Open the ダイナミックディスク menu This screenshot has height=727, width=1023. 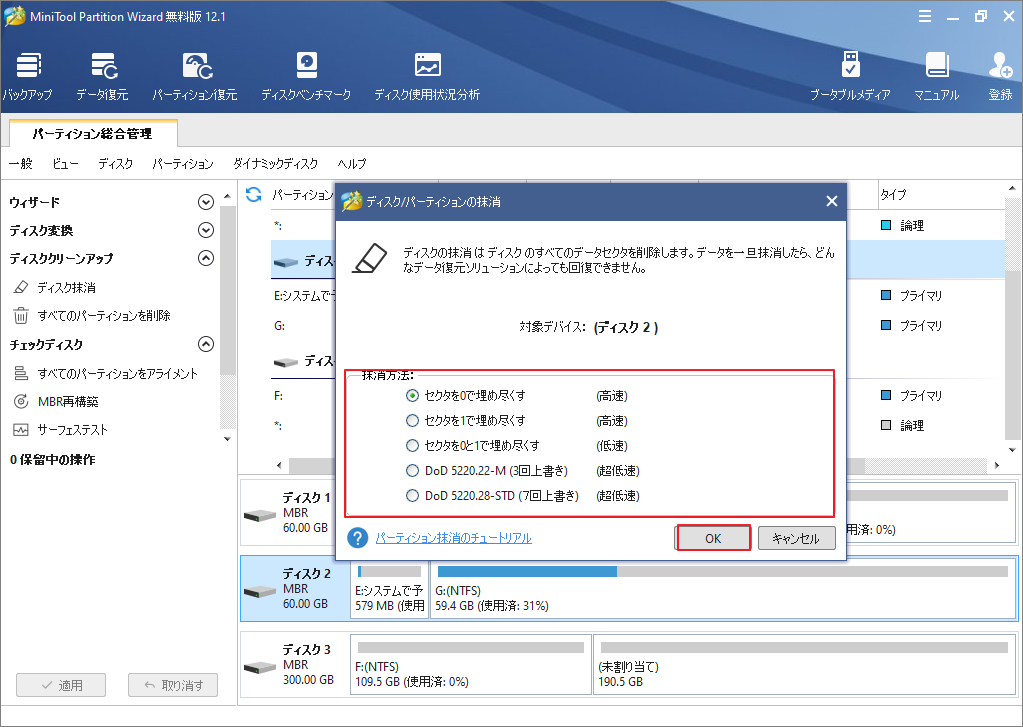pos(275,164)
